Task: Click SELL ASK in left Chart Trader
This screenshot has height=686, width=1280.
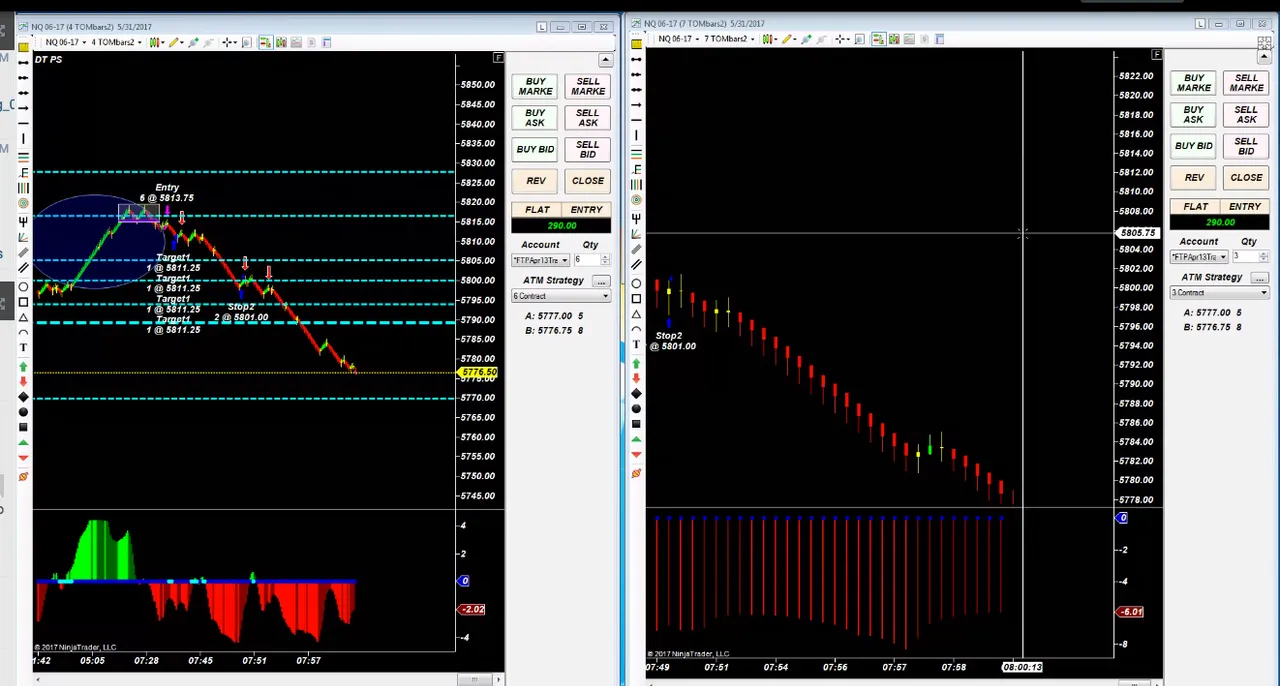Action: point(587,118)
